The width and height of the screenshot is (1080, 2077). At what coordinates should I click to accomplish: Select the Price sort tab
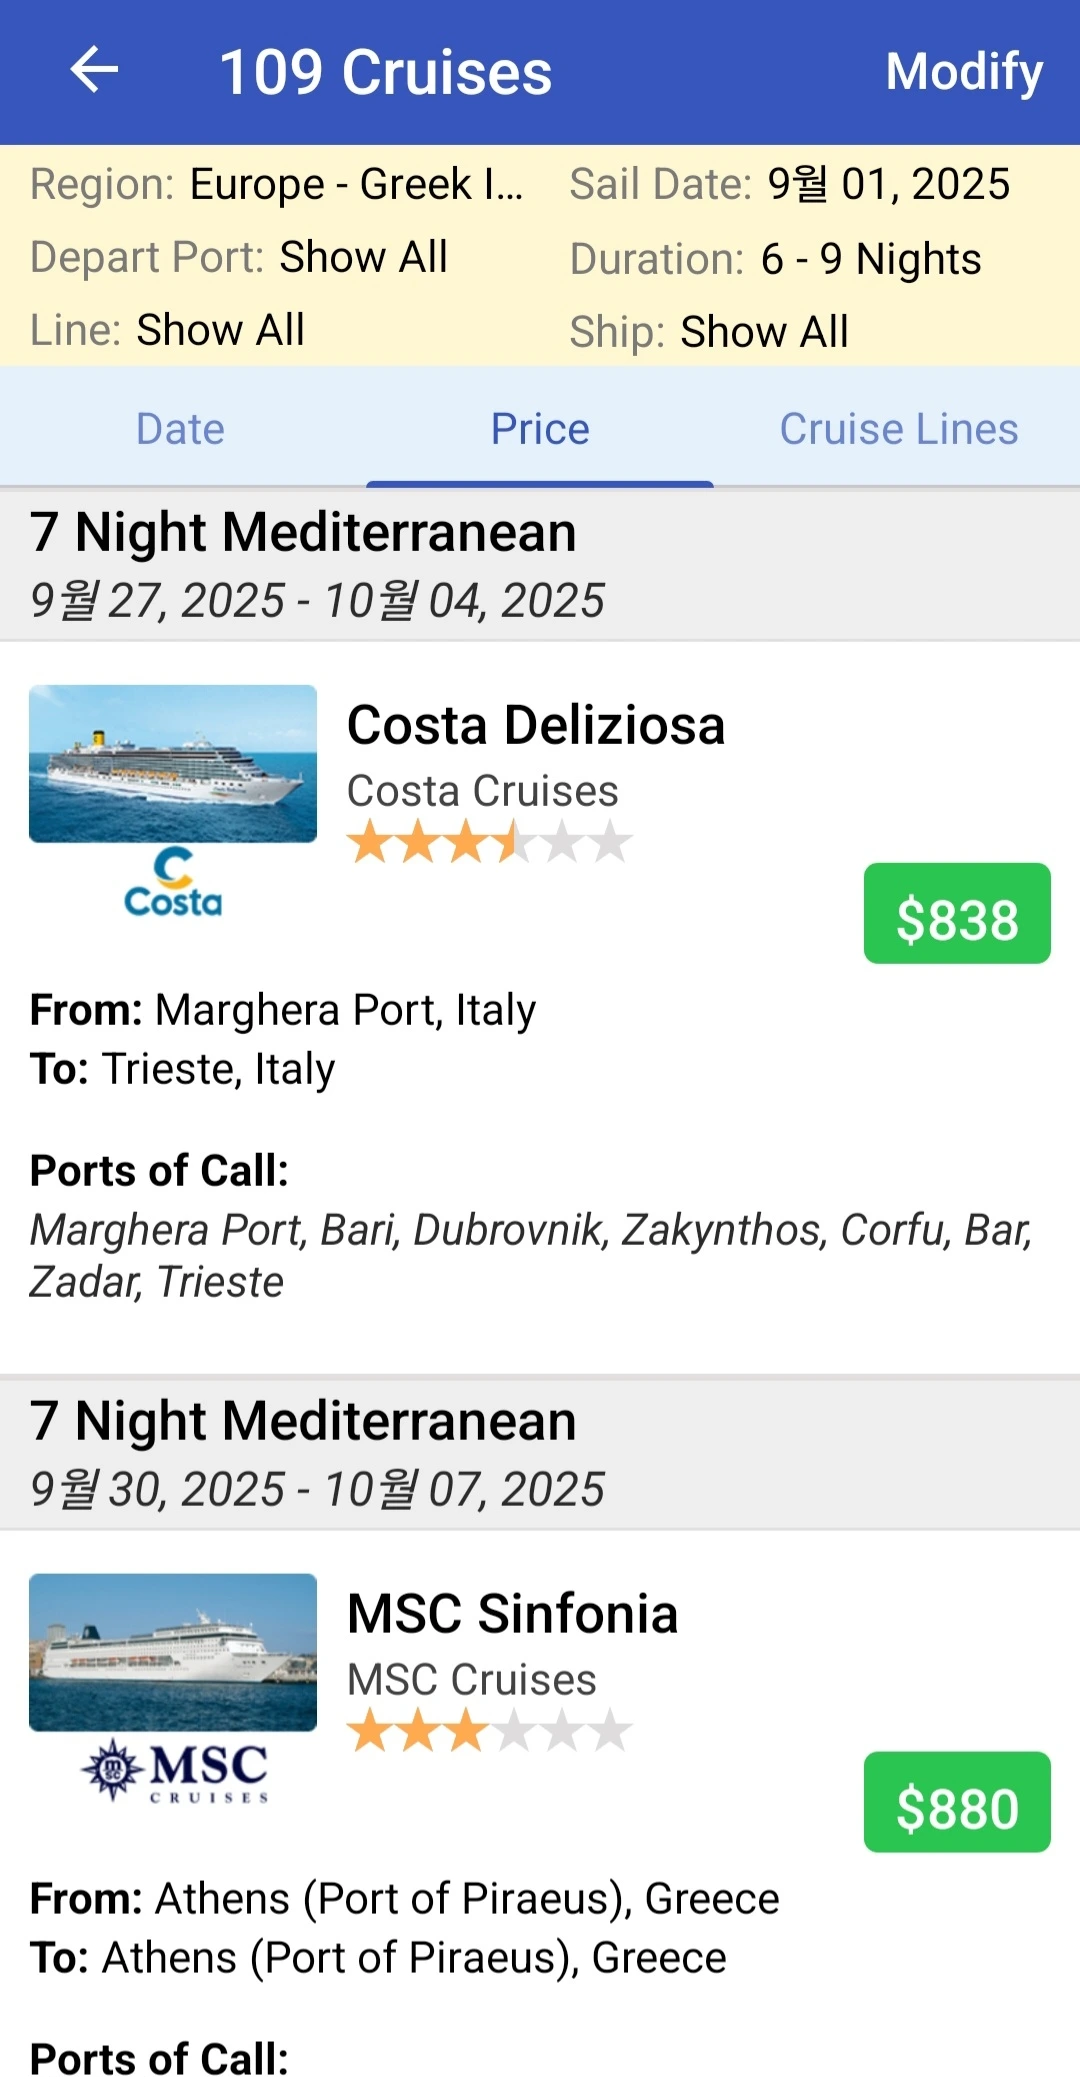[x=540, y=429]
